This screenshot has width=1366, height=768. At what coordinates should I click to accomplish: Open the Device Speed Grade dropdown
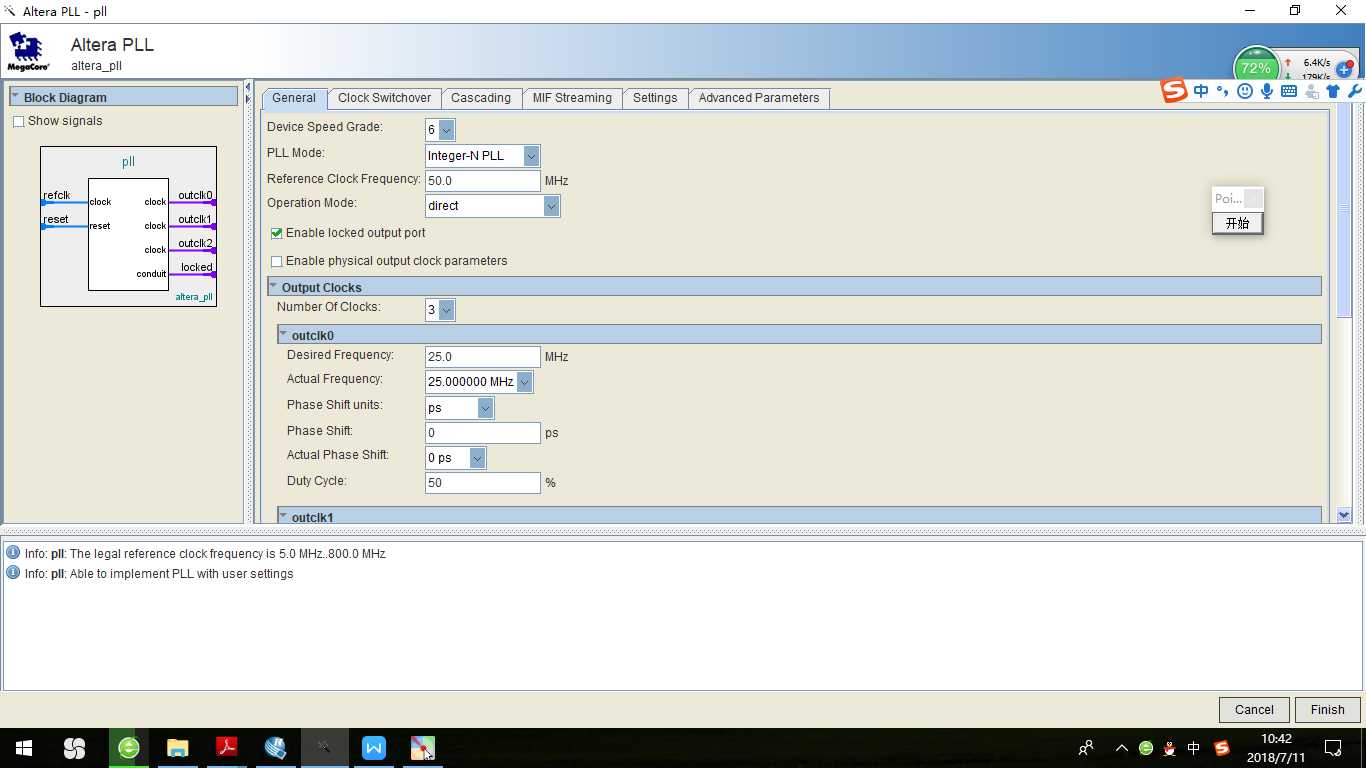pos(447,130)
